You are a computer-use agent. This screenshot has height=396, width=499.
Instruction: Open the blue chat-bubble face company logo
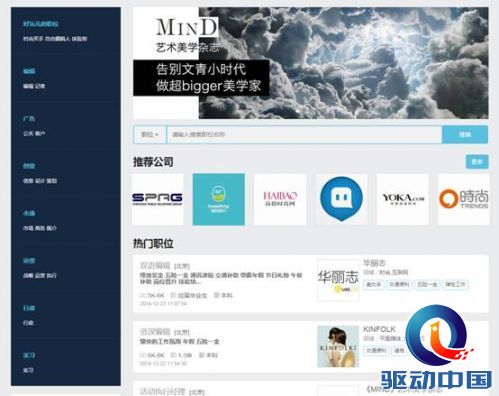click(x=342, y=199)
